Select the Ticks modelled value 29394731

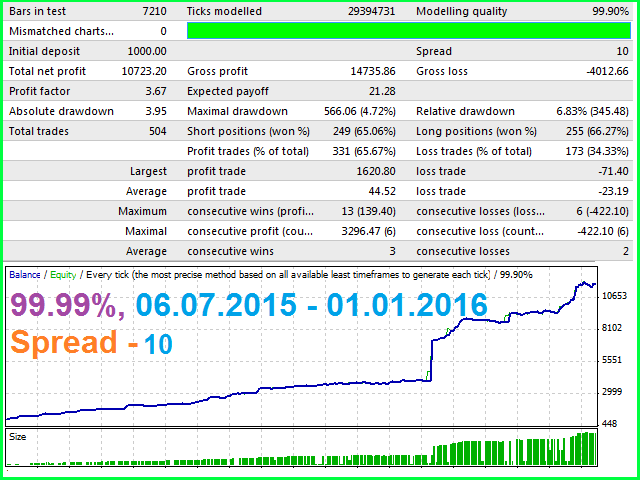click(x=371, y=11)
